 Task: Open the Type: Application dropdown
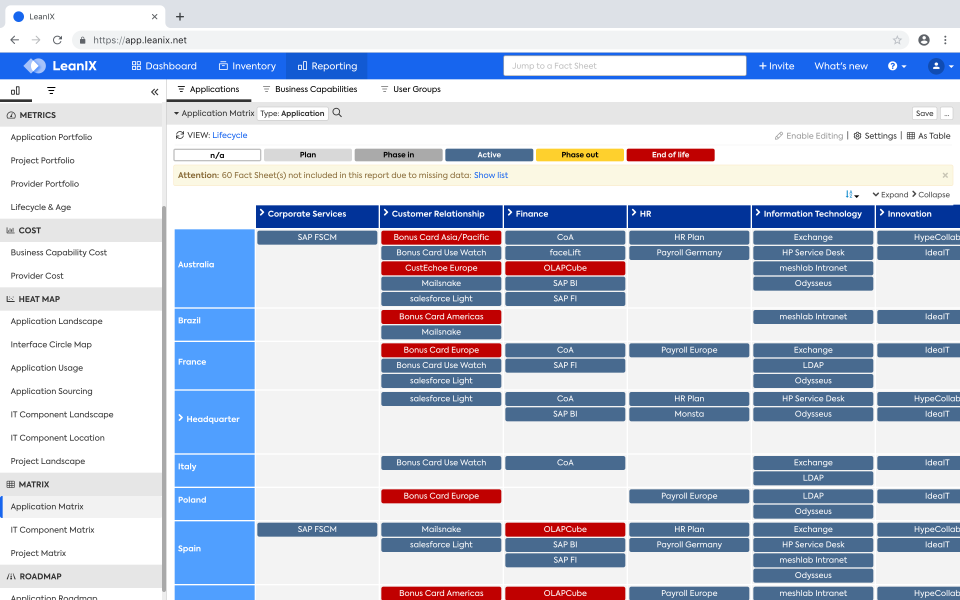pyautogui.click(x=293, y=113)
